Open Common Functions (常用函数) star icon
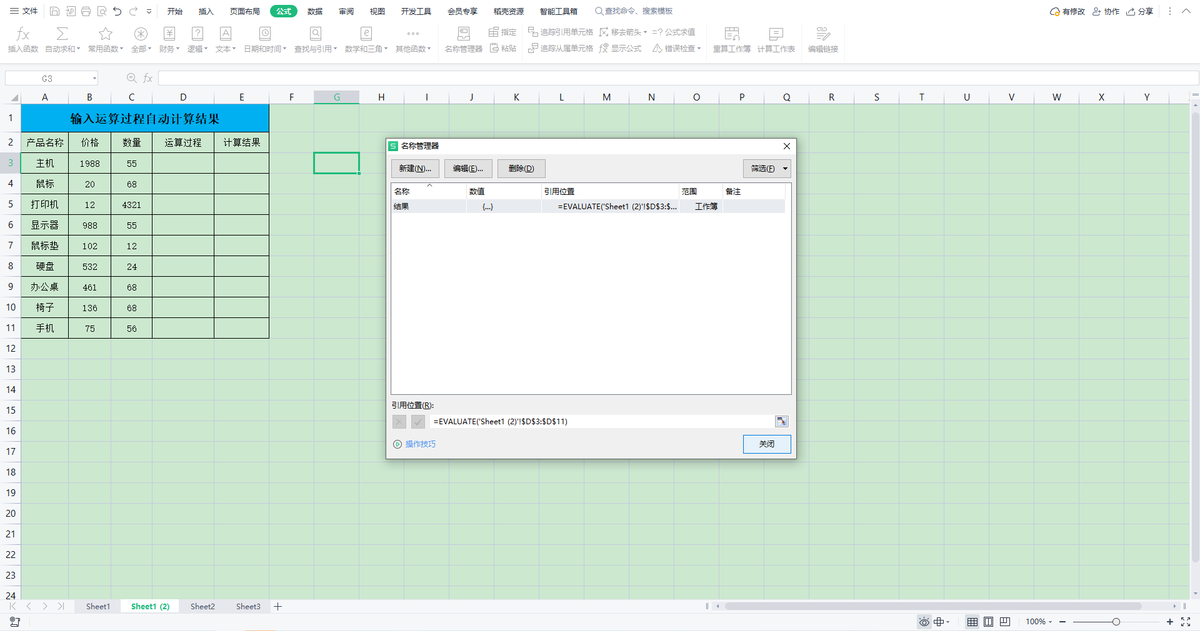Viewport: 1200px width, 631px height. click(104, 34)
